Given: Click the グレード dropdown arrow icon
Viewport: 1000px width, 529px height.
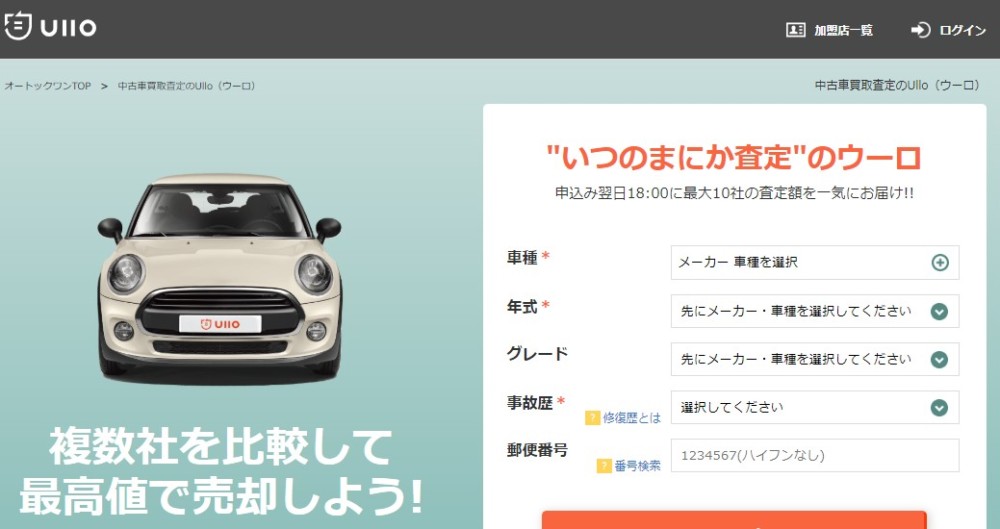Looking at the screenshot, I should pyautogui.click(x=939, y=360).
